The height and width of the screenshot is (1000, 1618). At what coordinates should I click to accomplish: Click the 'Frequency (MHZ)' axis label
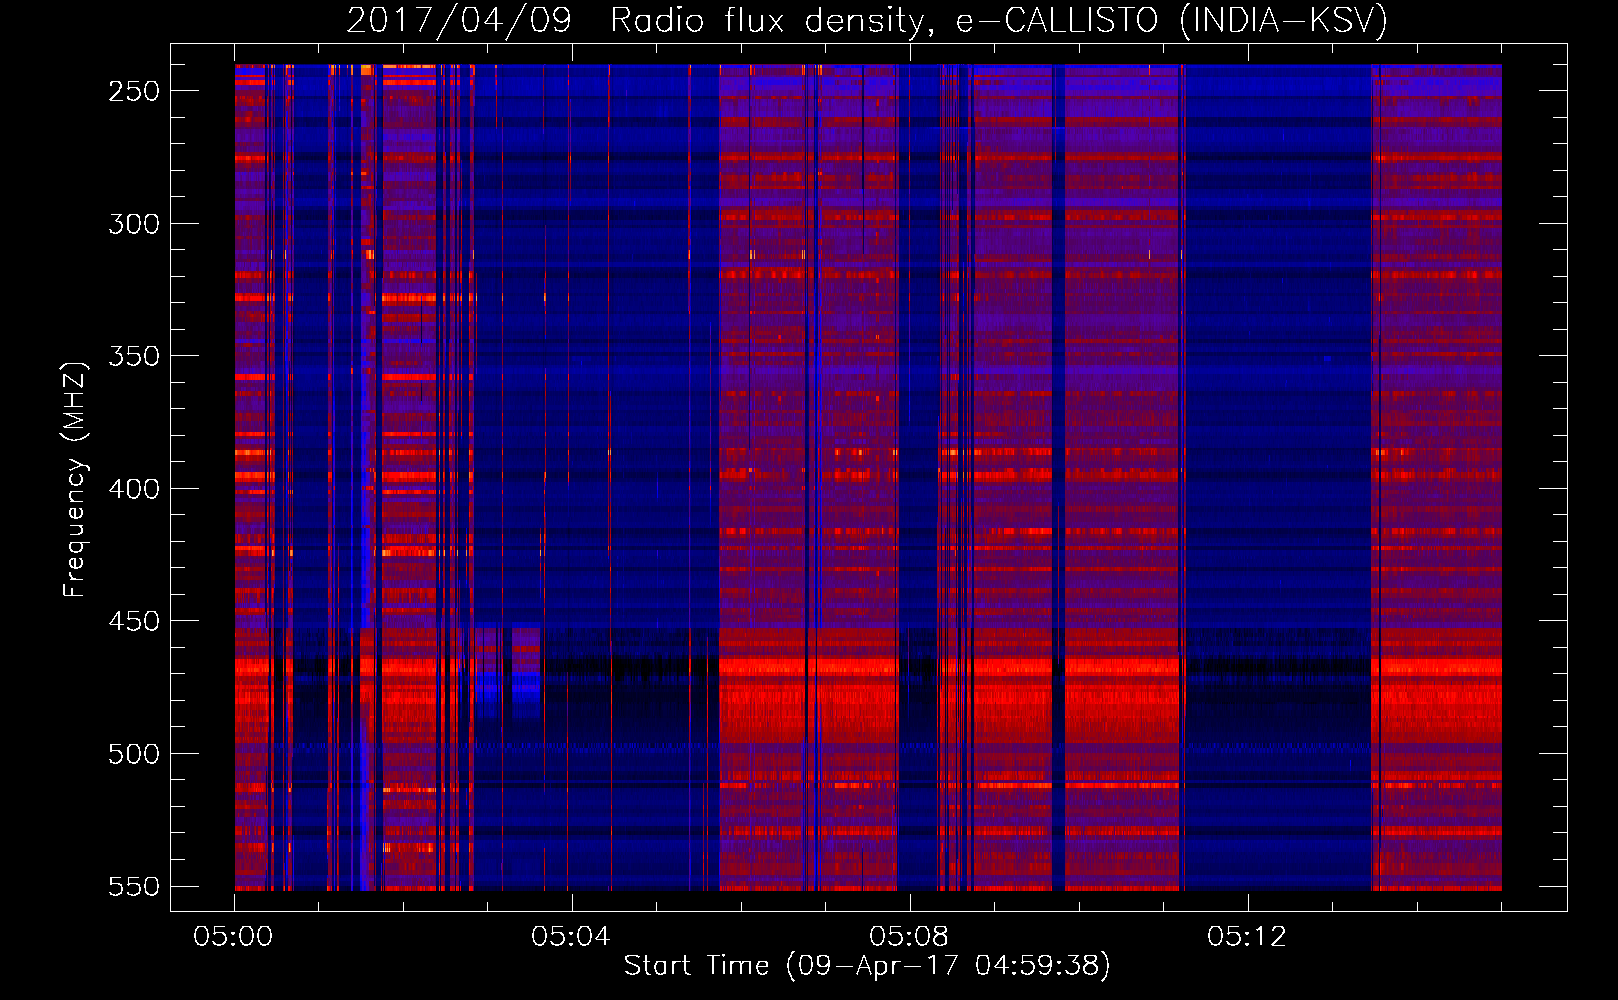coord(75,479)
